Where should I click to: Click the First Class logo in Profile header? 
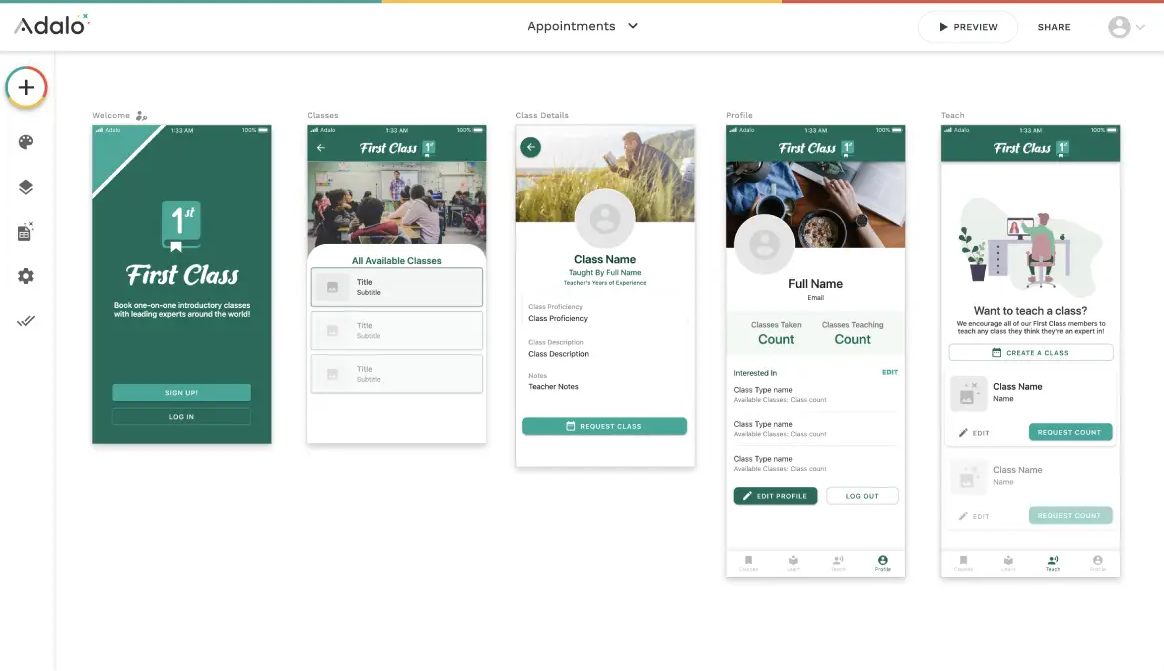816,148
